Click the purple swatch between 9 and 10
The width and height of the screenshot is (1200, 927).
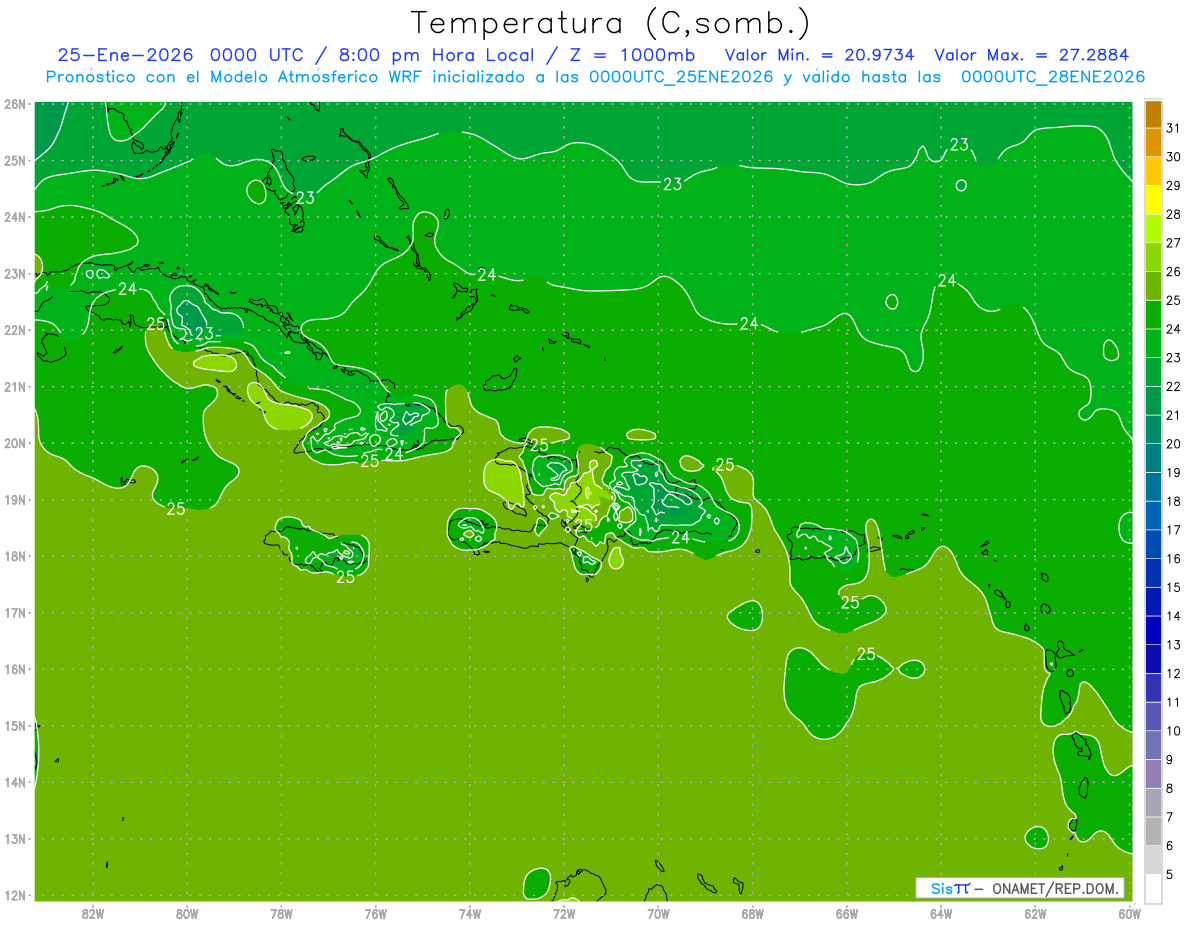1153,745
